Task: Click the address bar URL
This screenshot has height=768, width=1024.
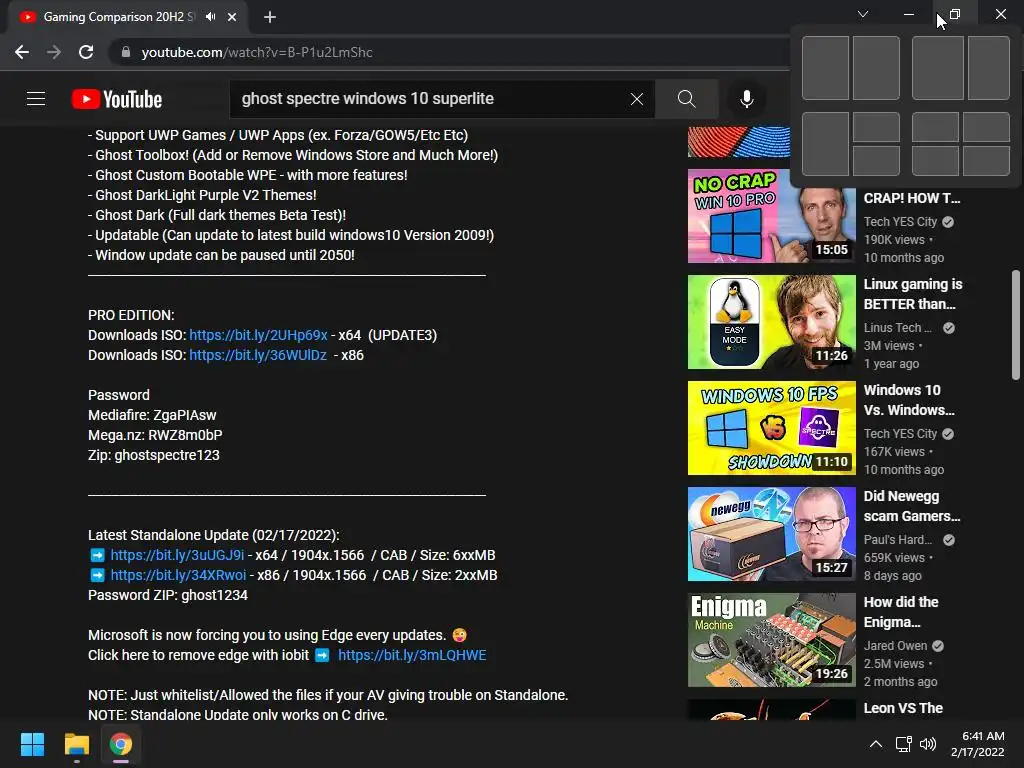Action: [x=257, y=52]
